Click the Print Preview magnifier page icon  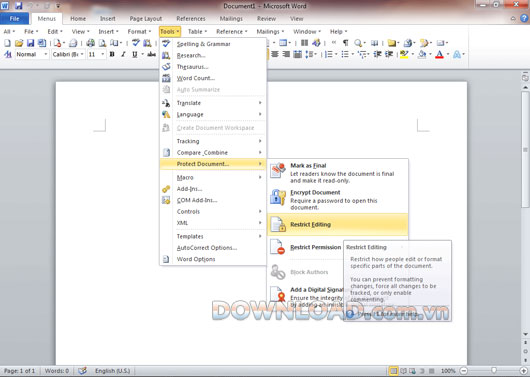(102, 43)
